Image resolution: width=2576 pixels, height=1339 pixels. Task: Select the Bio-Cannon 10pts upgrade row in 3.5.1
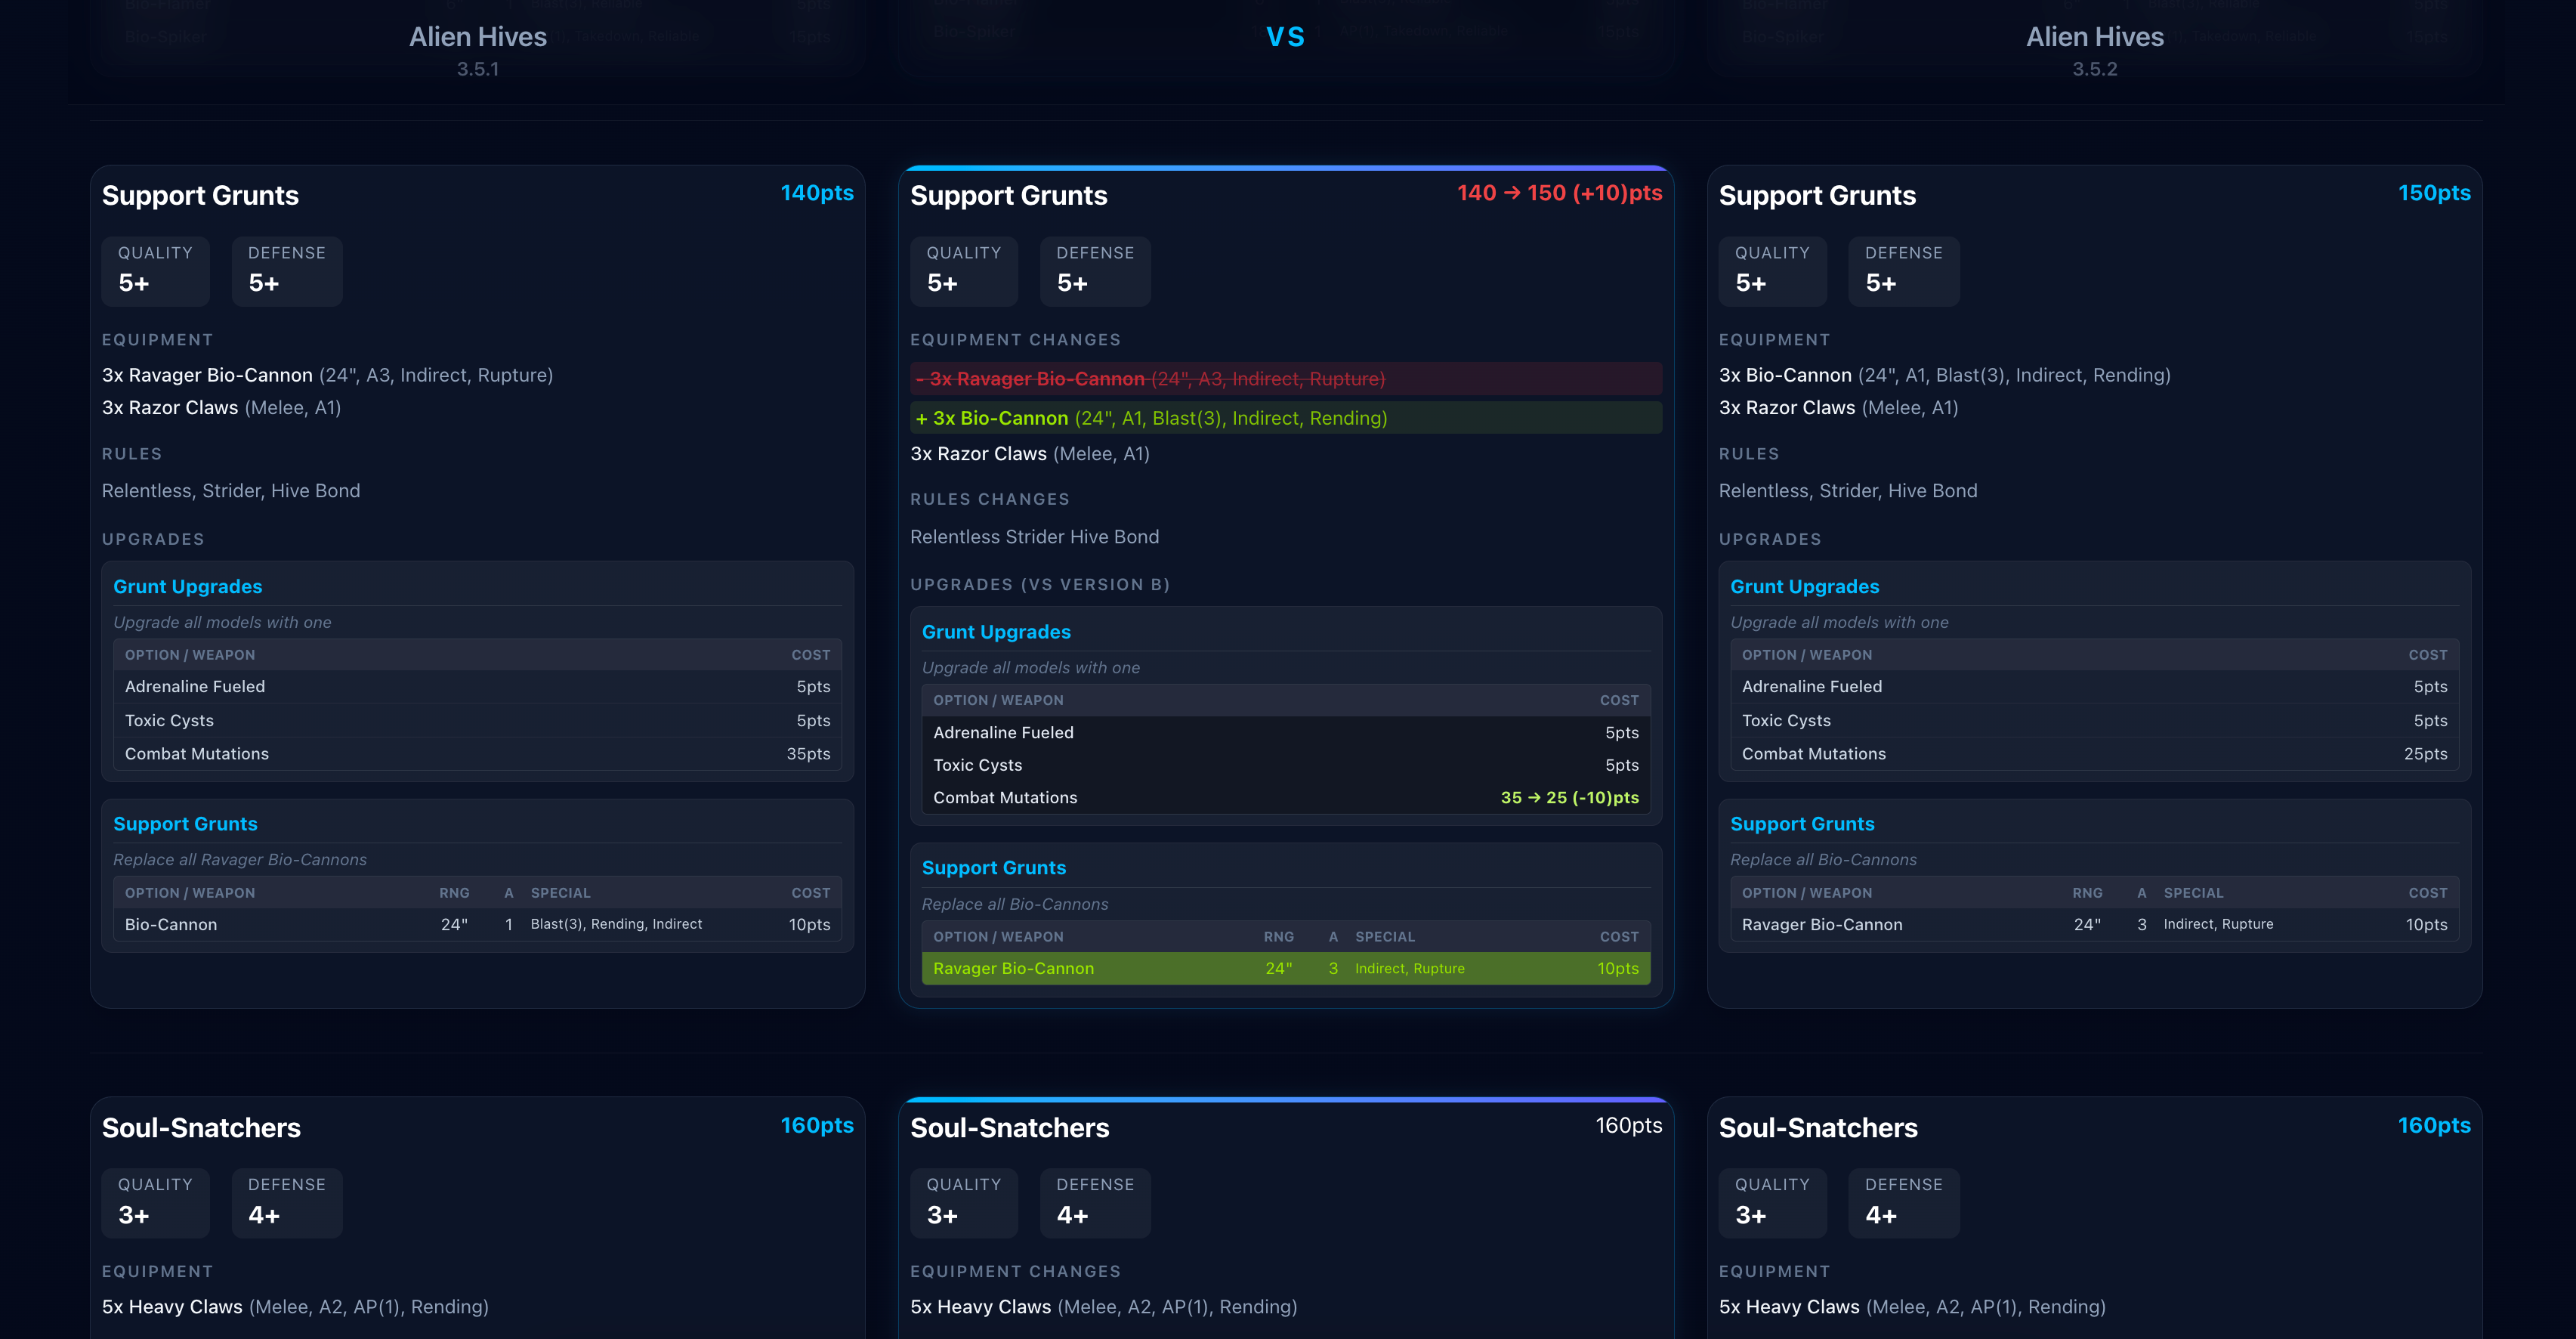tap(477, 925)
